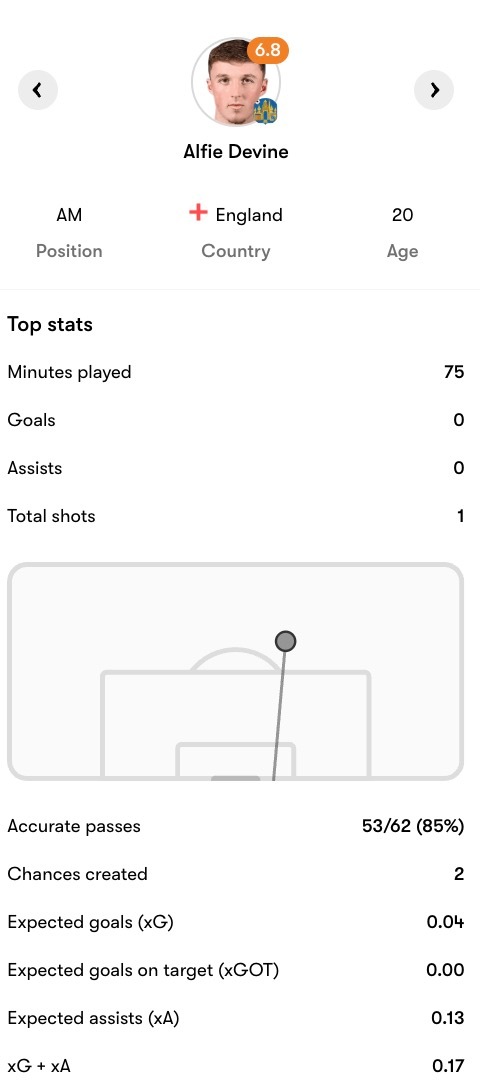
Task: Tap the England flag icon
Action: [x=198, y=214]
